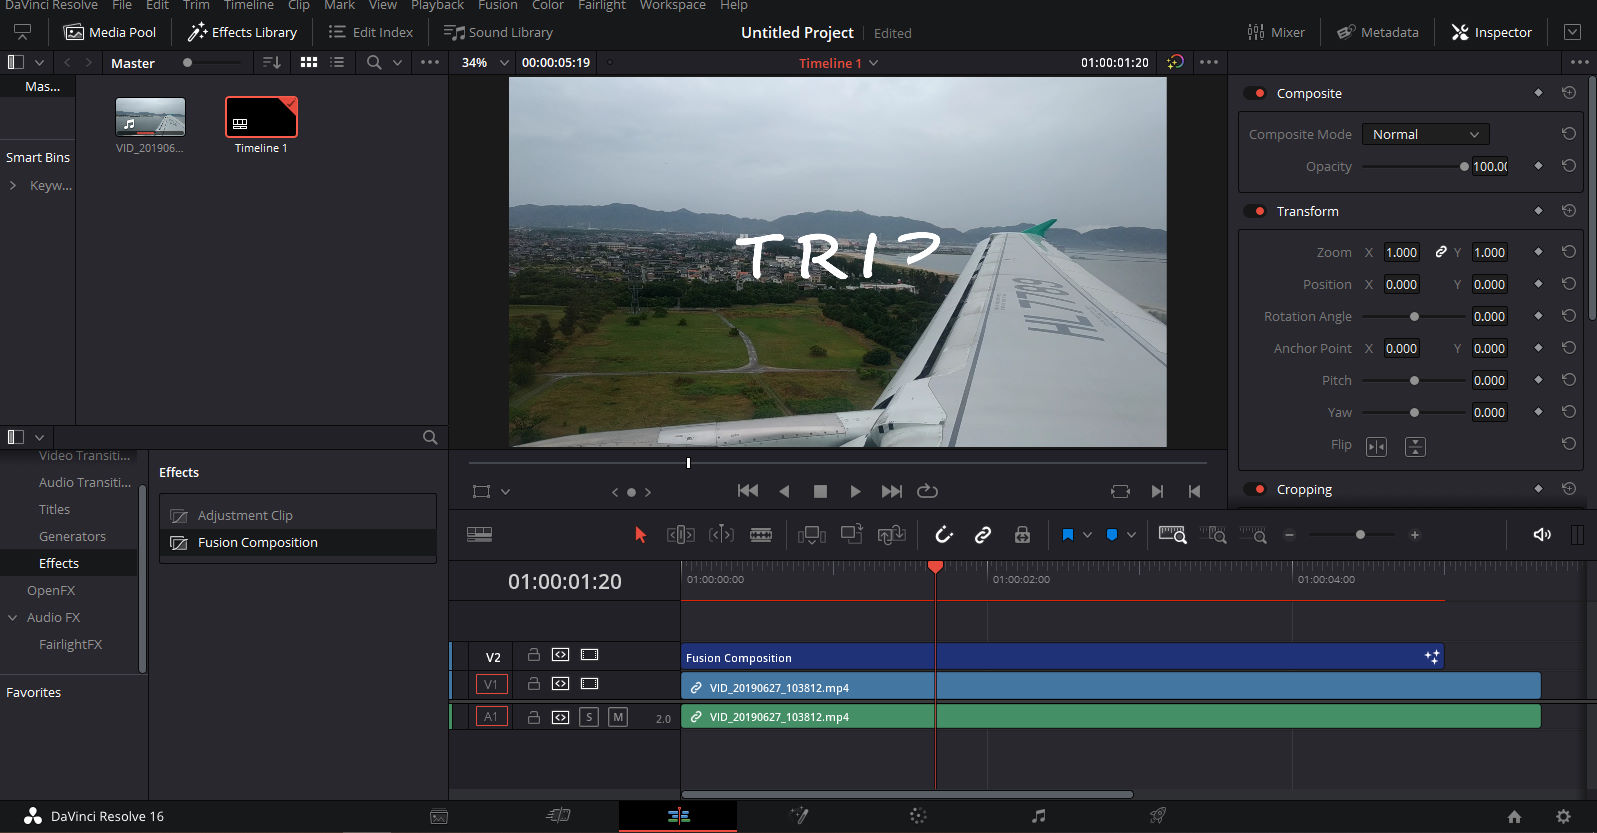1597x833 pixels.
Task: Toggle the Cropping section enable dot
Action: pos(1255,489)
